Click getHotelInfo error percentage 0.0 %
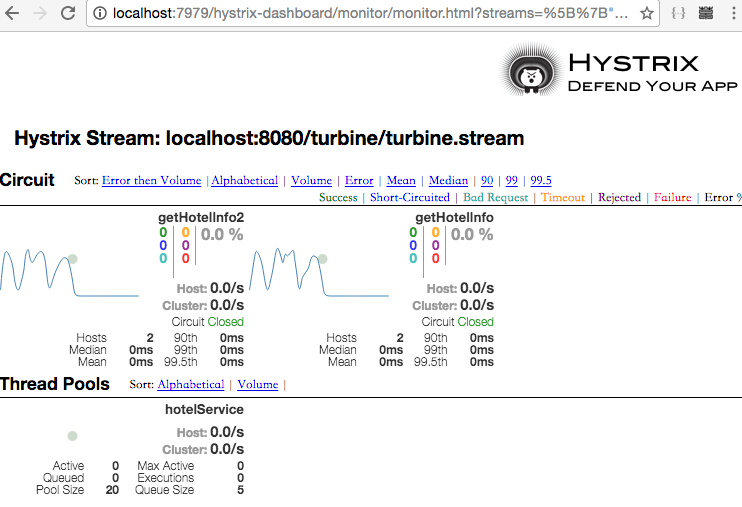 pyautogui.click(x=472, y=234)
